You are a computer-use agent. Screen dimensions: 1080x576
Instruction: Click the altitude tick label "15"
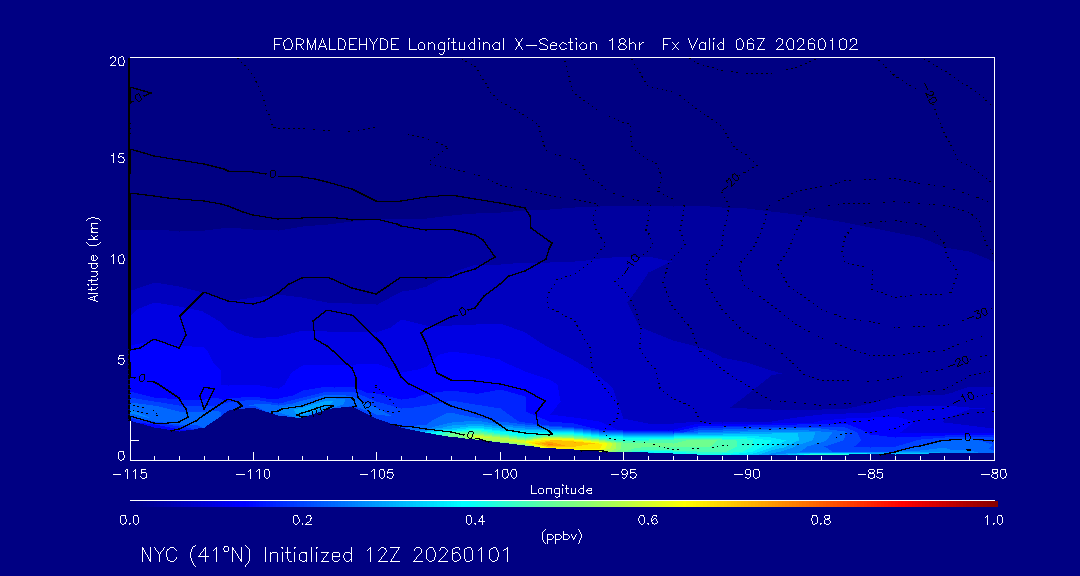[x=117, y=158]
